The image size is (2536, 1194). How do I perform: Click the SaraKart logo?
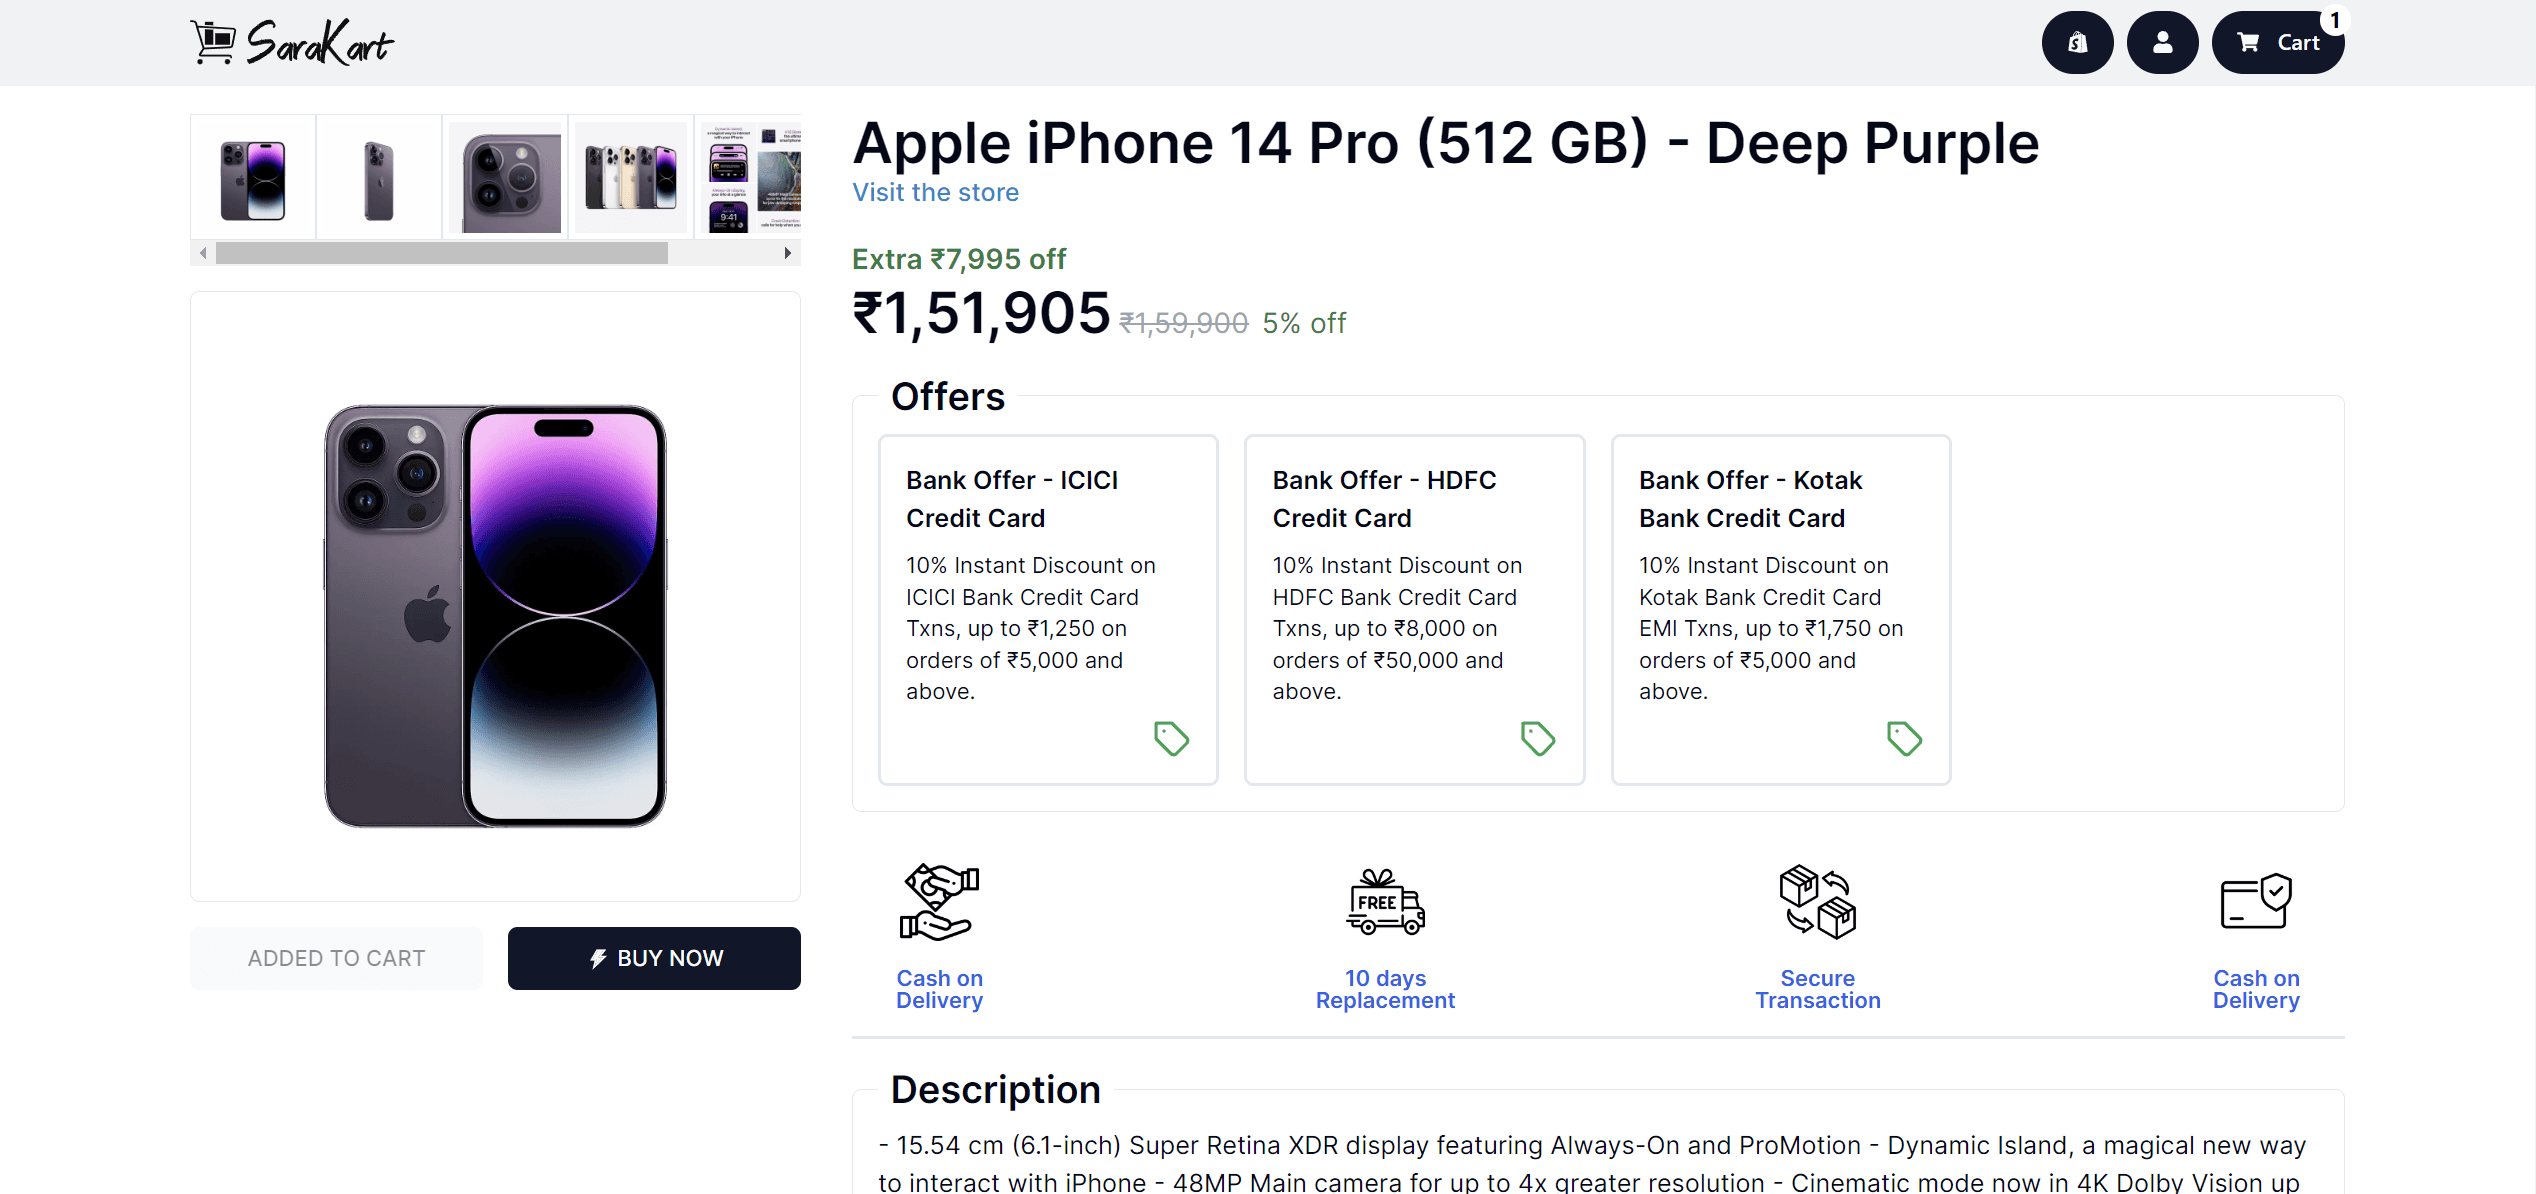click(x=292, y=43)
